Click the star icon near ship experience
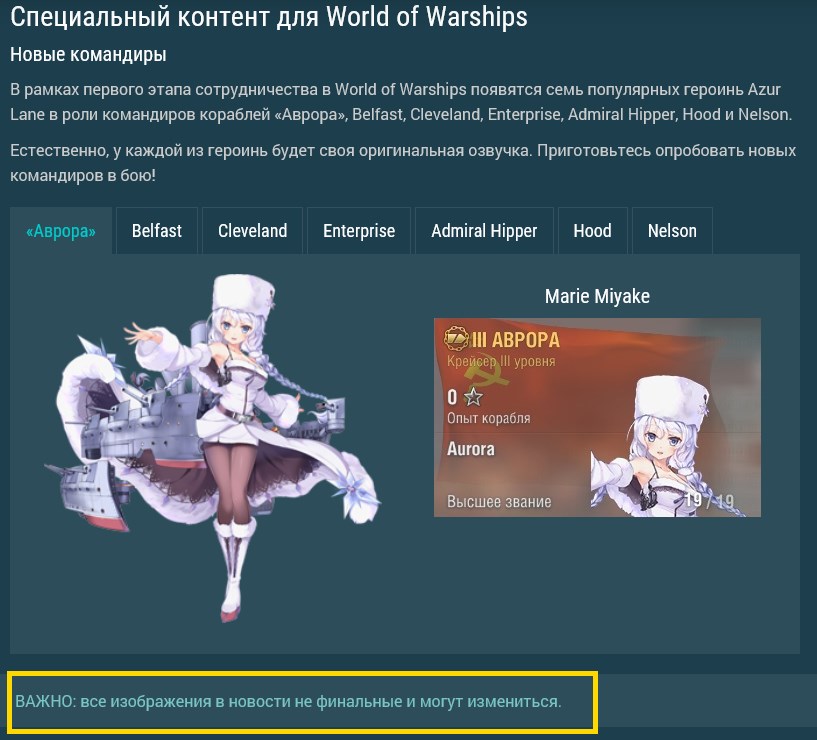The width and height of the screenshot is (817, 740). (473, 397)
